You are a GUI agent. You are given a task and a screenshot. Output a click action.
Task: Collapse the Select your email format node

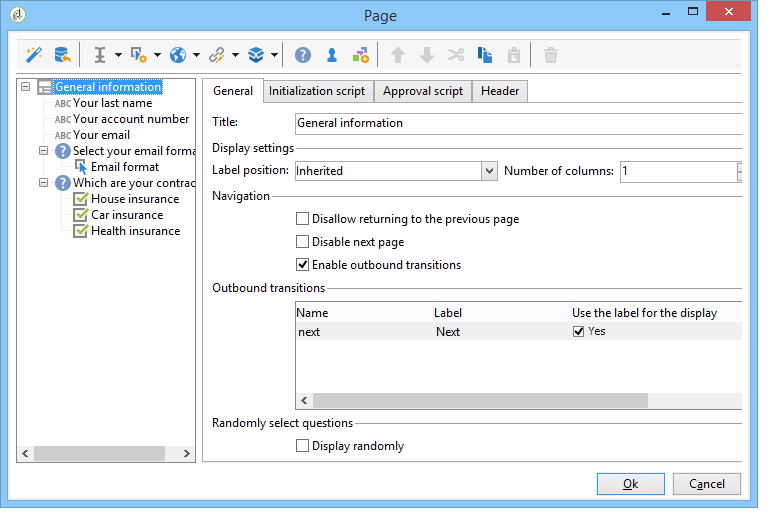coord(44,151)
